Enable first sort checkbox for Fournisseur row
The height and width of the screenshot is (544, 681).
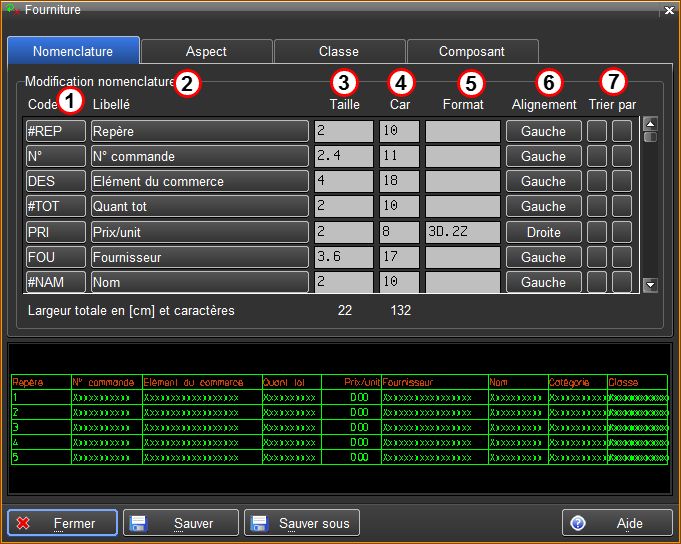coord(597,257)
